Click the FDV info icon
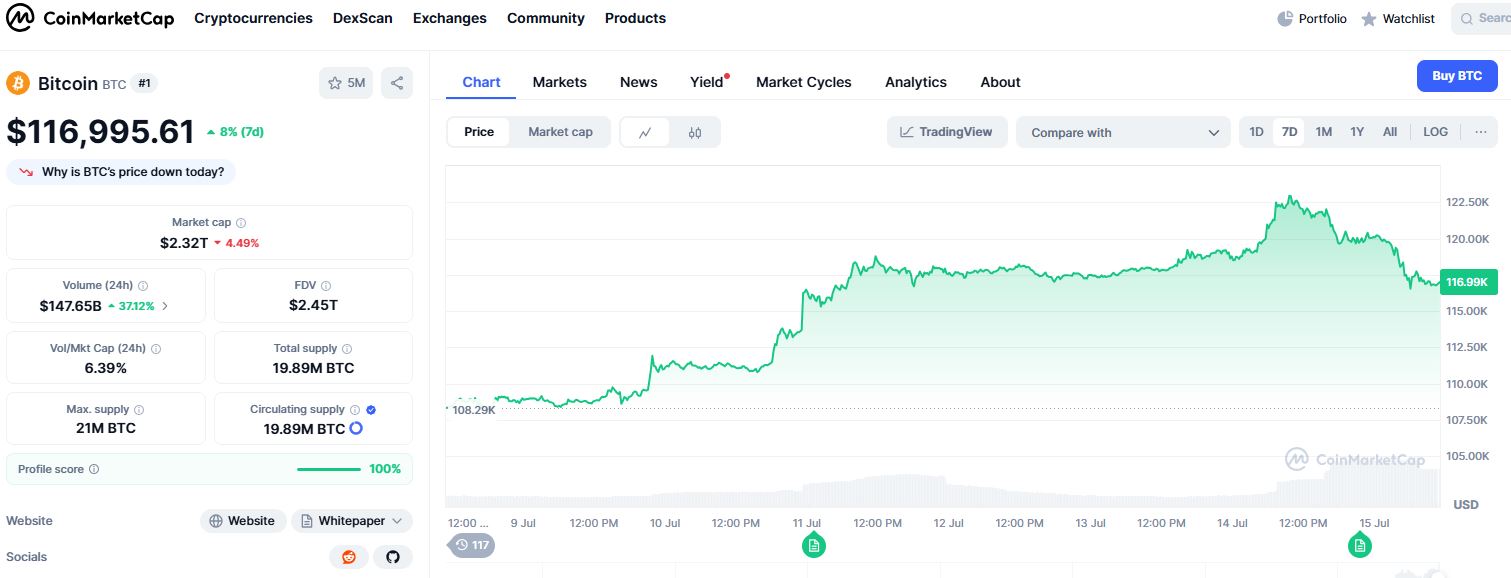Viewport: 1511px width, 578px height. point(326,286)
